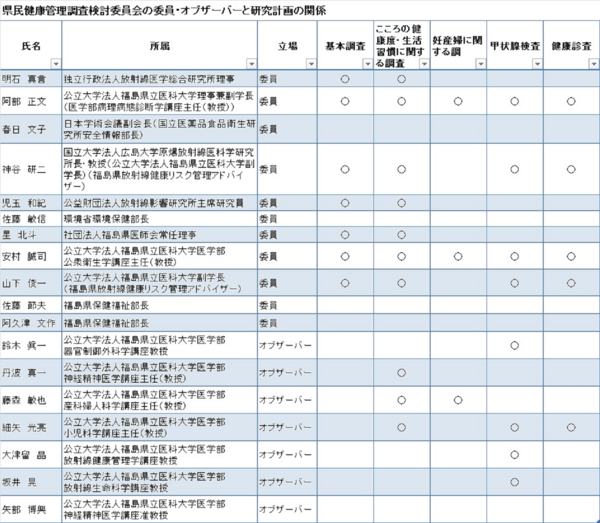Click name cell 山下 俊一
This screenshot has height=523, width=600.
coord(31,283)
